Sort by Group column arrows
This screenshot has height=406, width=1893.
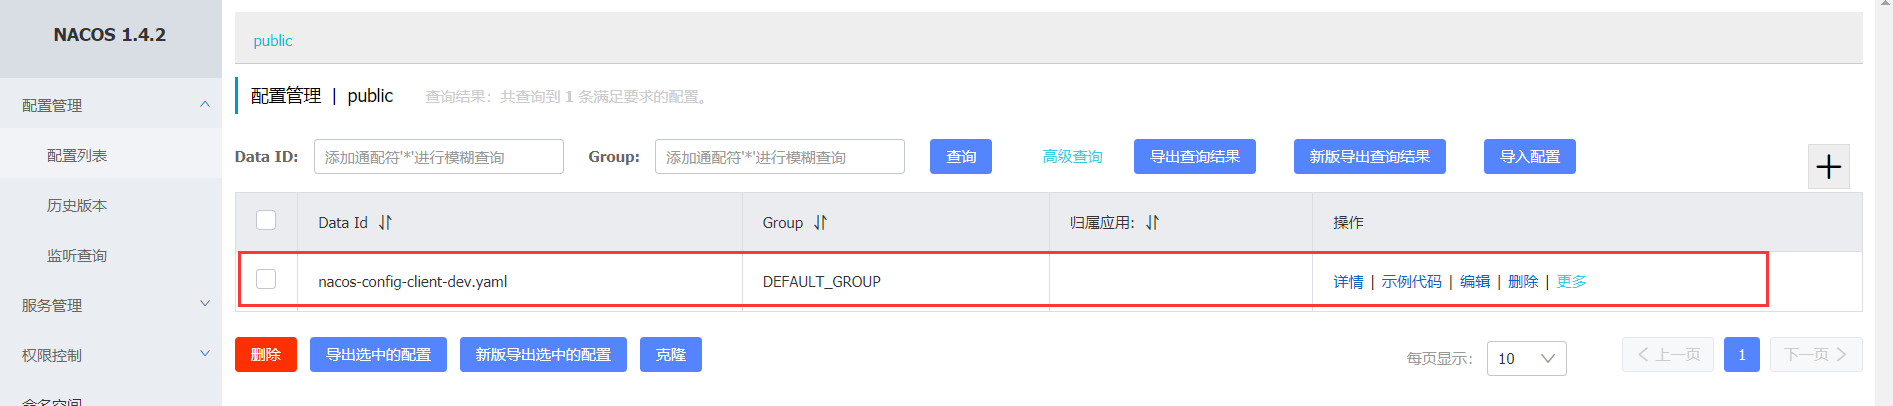[820, 223]
